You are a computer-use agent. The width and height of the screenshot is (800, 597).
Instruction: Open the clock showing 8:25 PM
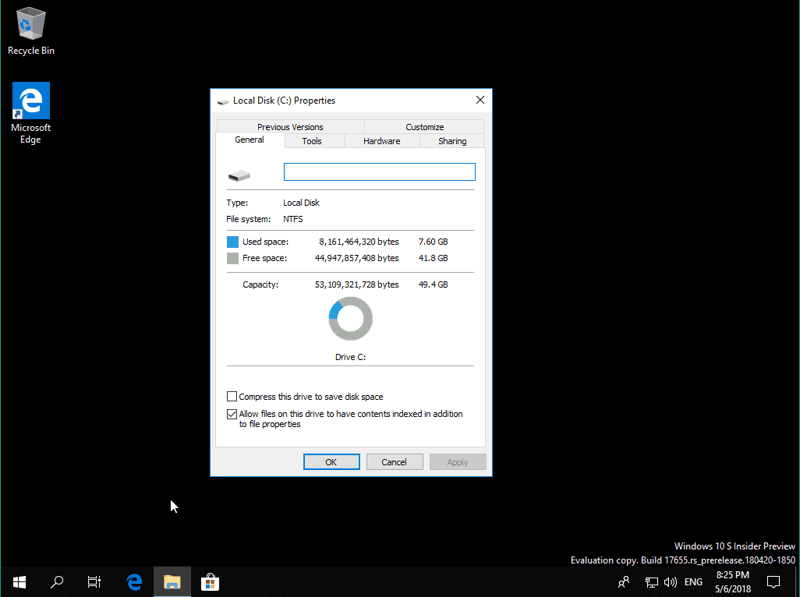[x=733, y=582]
